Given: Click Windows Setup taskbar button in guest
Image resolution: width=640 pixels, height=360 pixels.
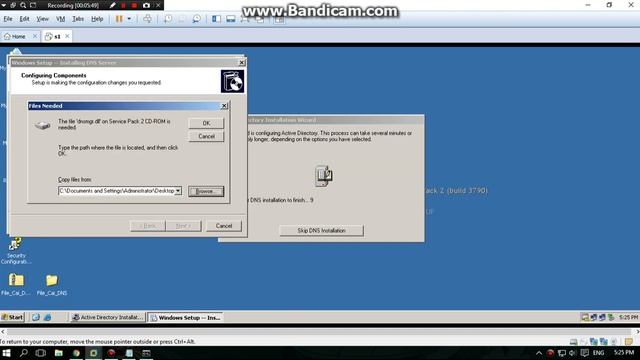Looking at the screenshot, I should pyautogui.click(x=185, y=317).
